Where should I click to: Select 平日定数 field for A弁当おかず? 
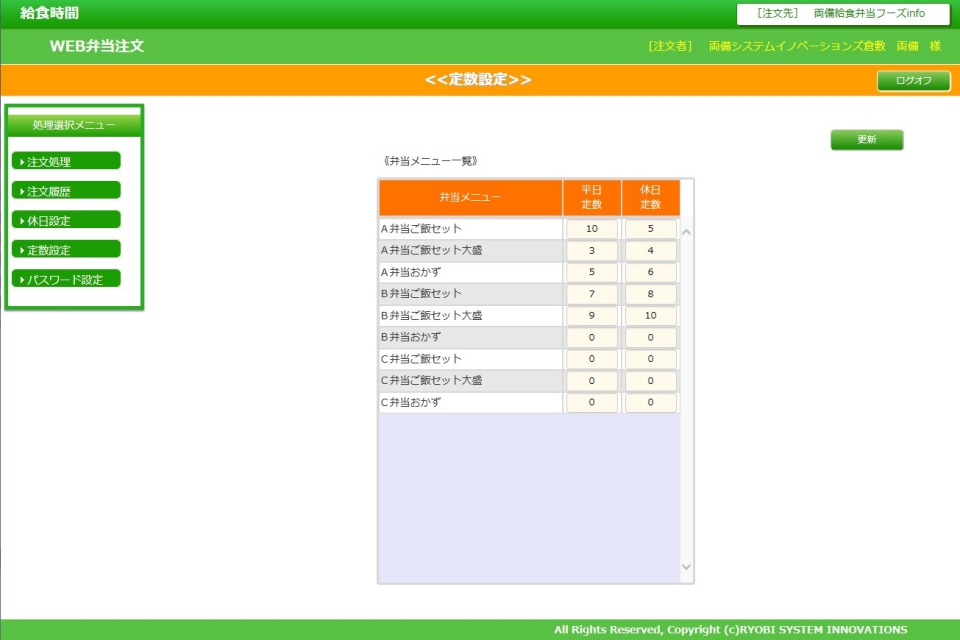[591, 272]
